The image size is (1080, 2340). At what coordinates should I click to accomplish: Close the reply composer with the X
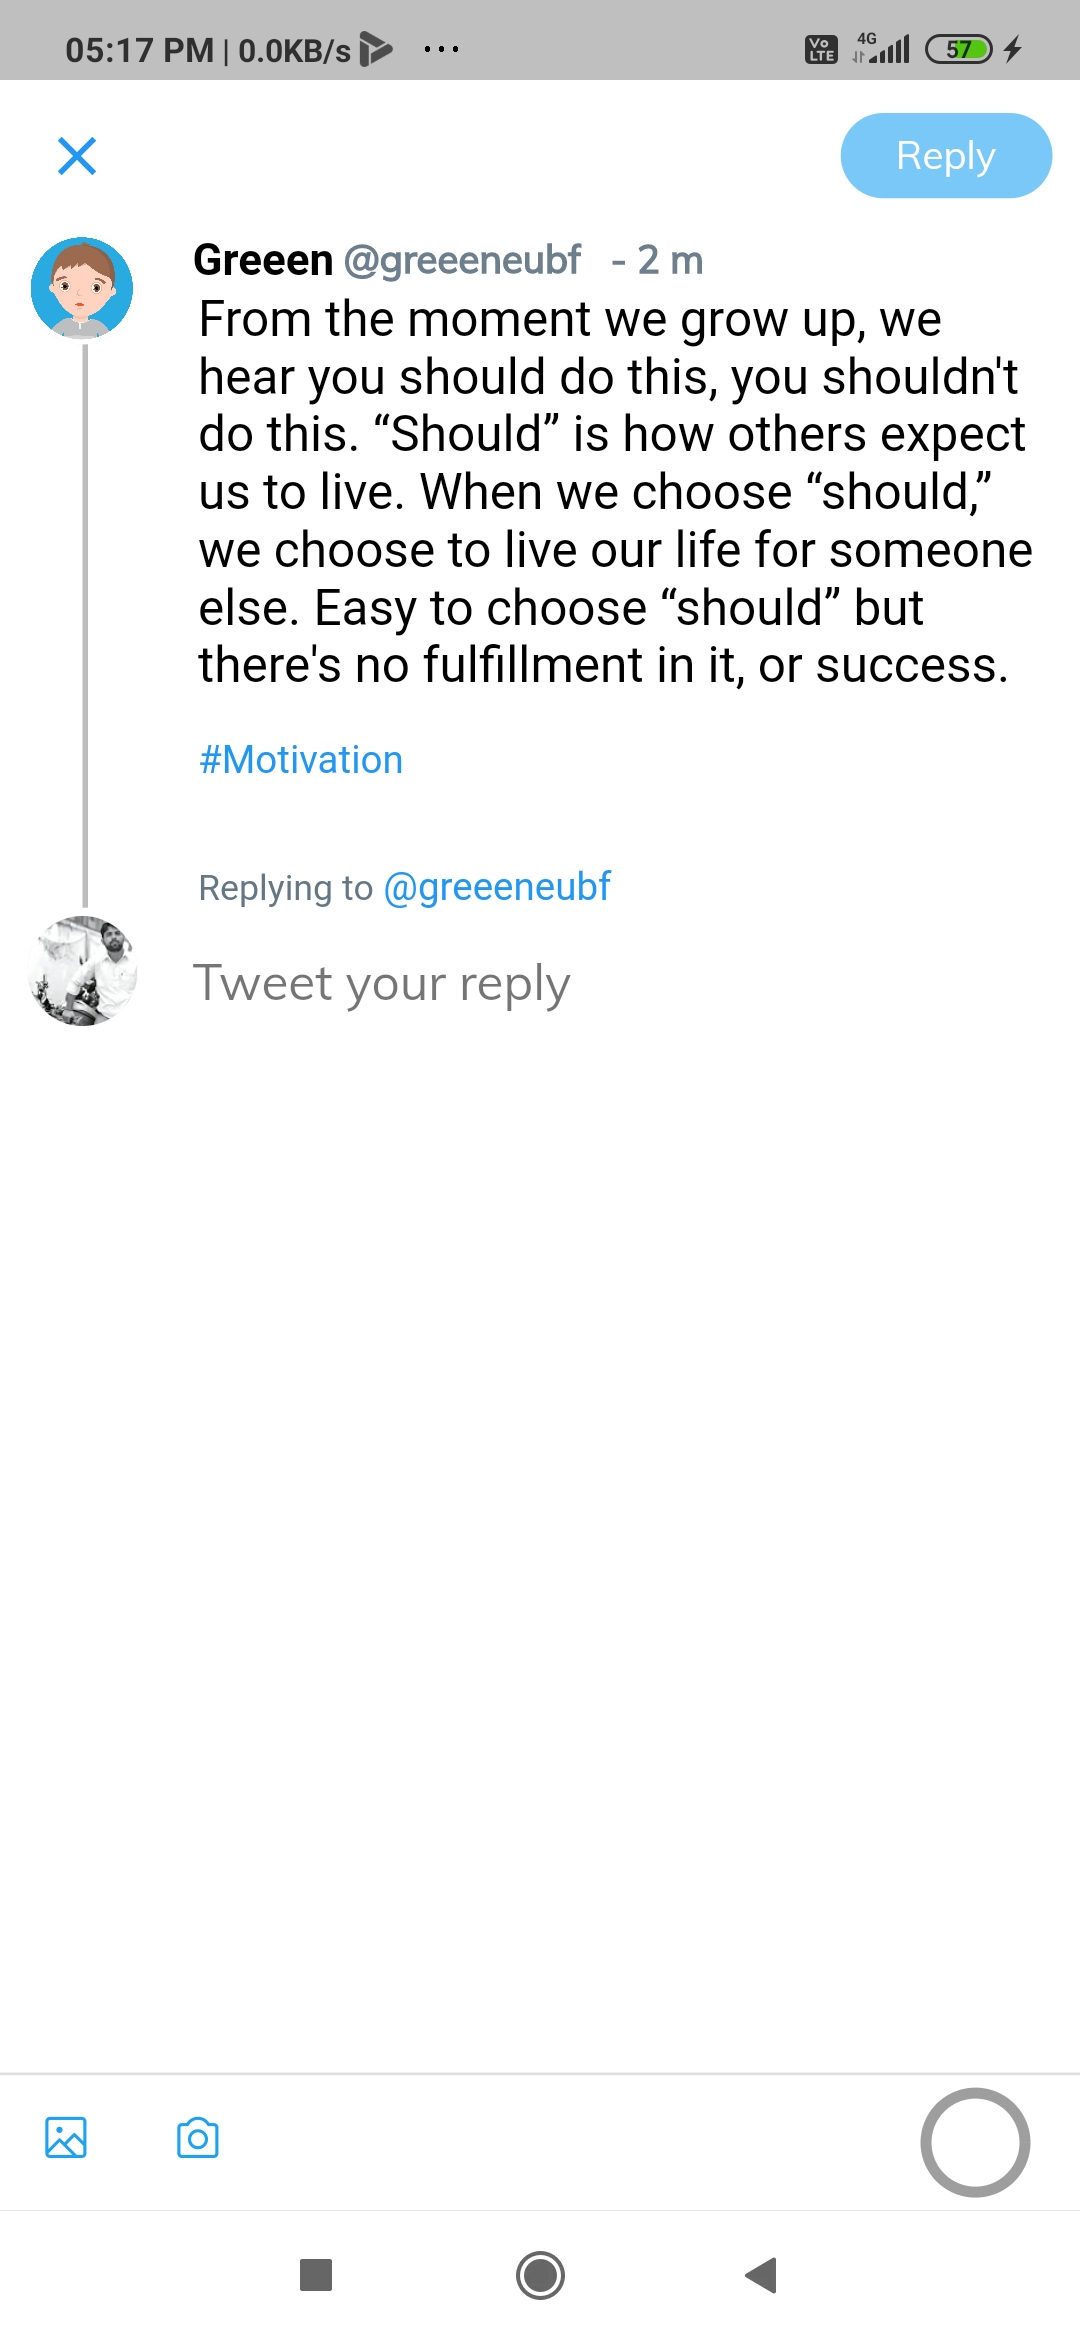pos(77,156)
